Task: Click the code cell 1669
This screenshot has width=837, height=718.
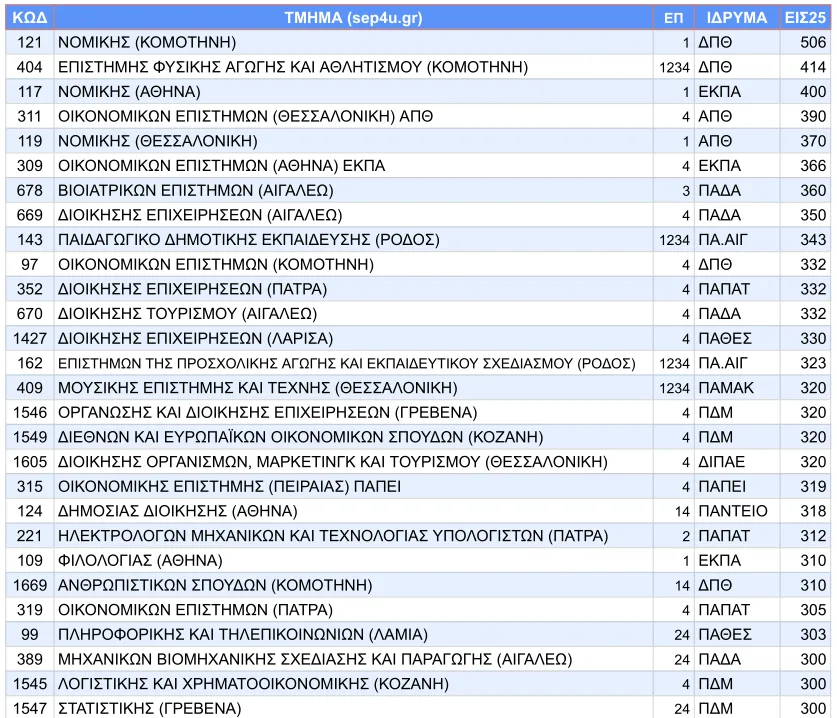Action: [x=29, y=585]
